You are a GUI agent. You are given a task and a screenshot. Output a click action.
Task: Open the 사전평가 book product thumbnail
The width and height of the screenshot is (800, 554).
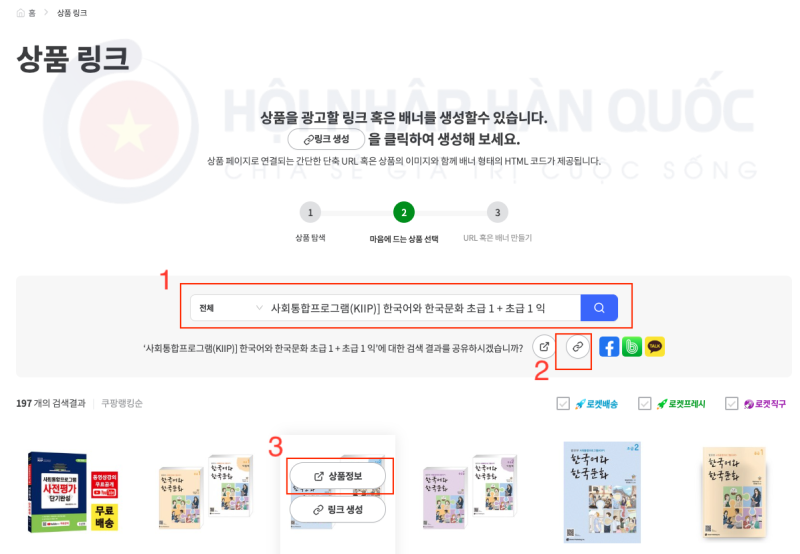click(x=73, y=491)
